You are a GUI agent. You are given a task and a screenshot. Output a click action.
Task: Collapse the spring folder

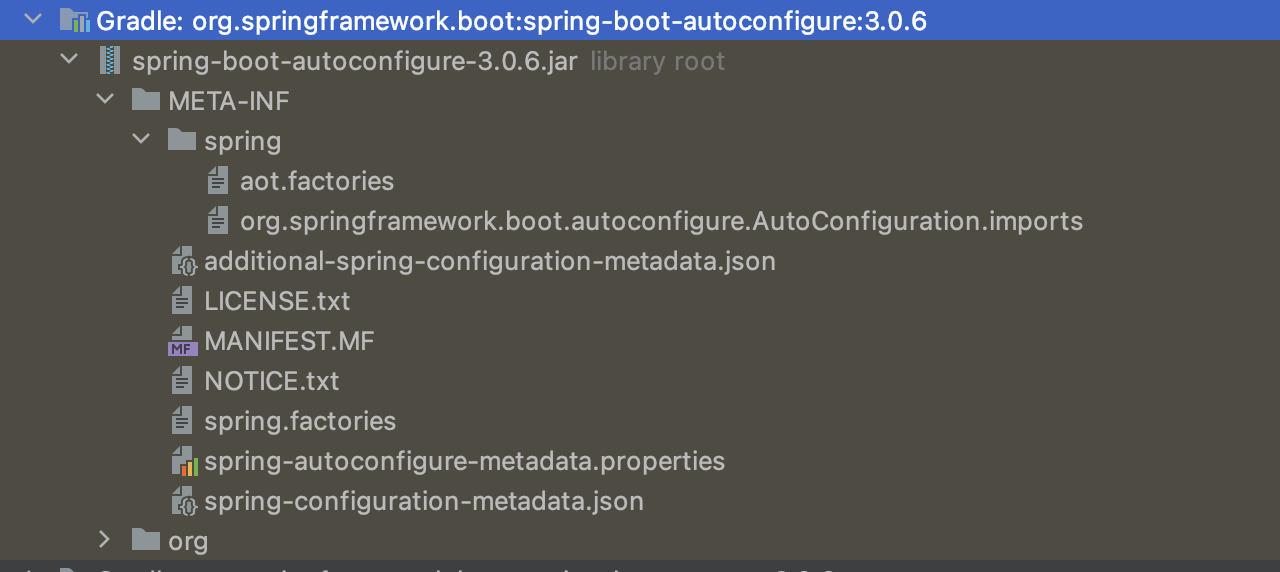(141, 139)
